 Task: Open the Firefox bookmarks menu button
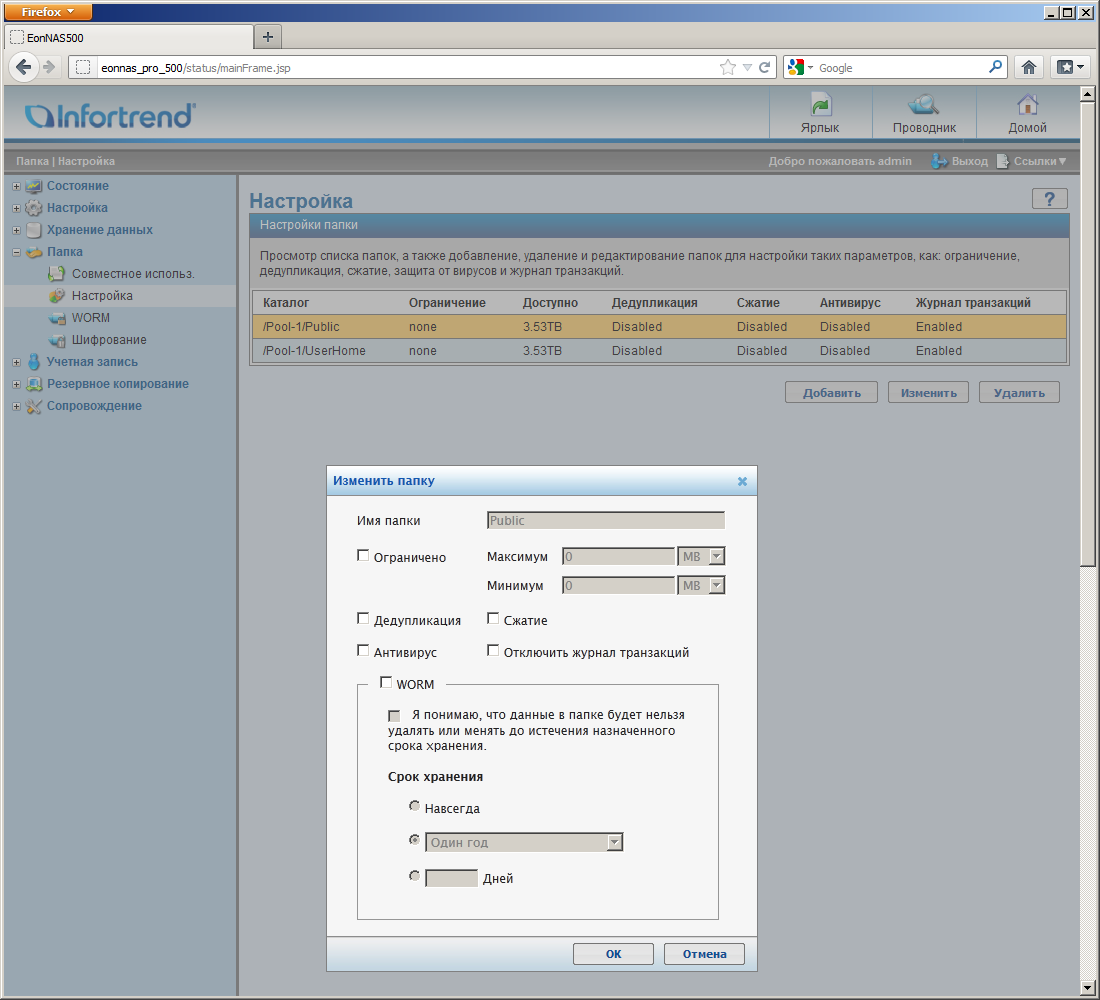tap(1070, 67)
